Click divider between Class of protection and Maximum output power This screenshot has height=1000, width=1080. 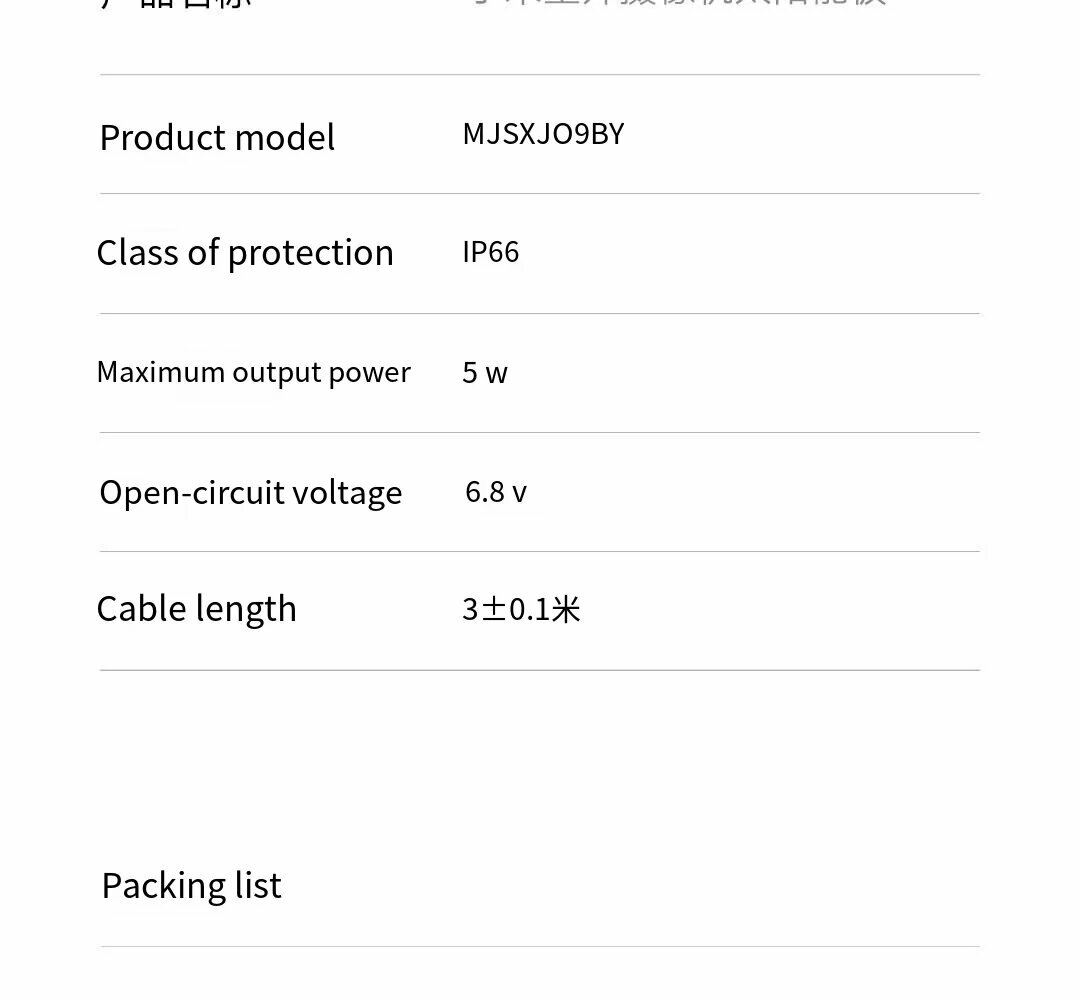click(x=540, y=313)
